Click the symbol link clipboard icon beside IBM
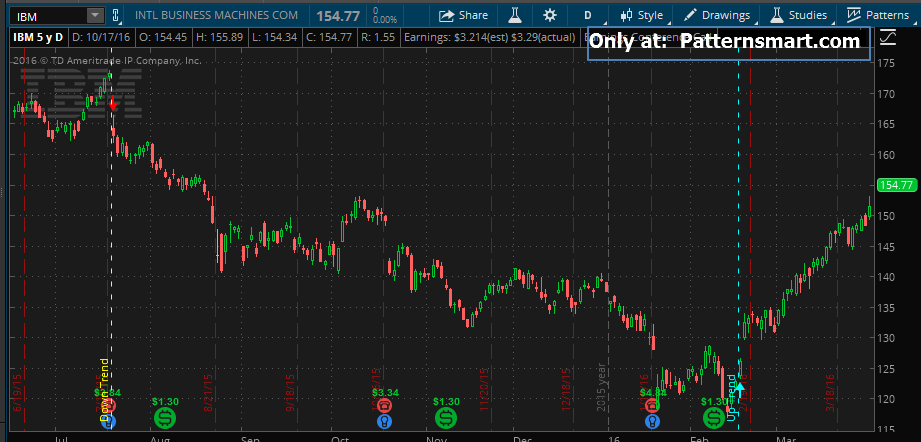 click(x=116, y=15)
